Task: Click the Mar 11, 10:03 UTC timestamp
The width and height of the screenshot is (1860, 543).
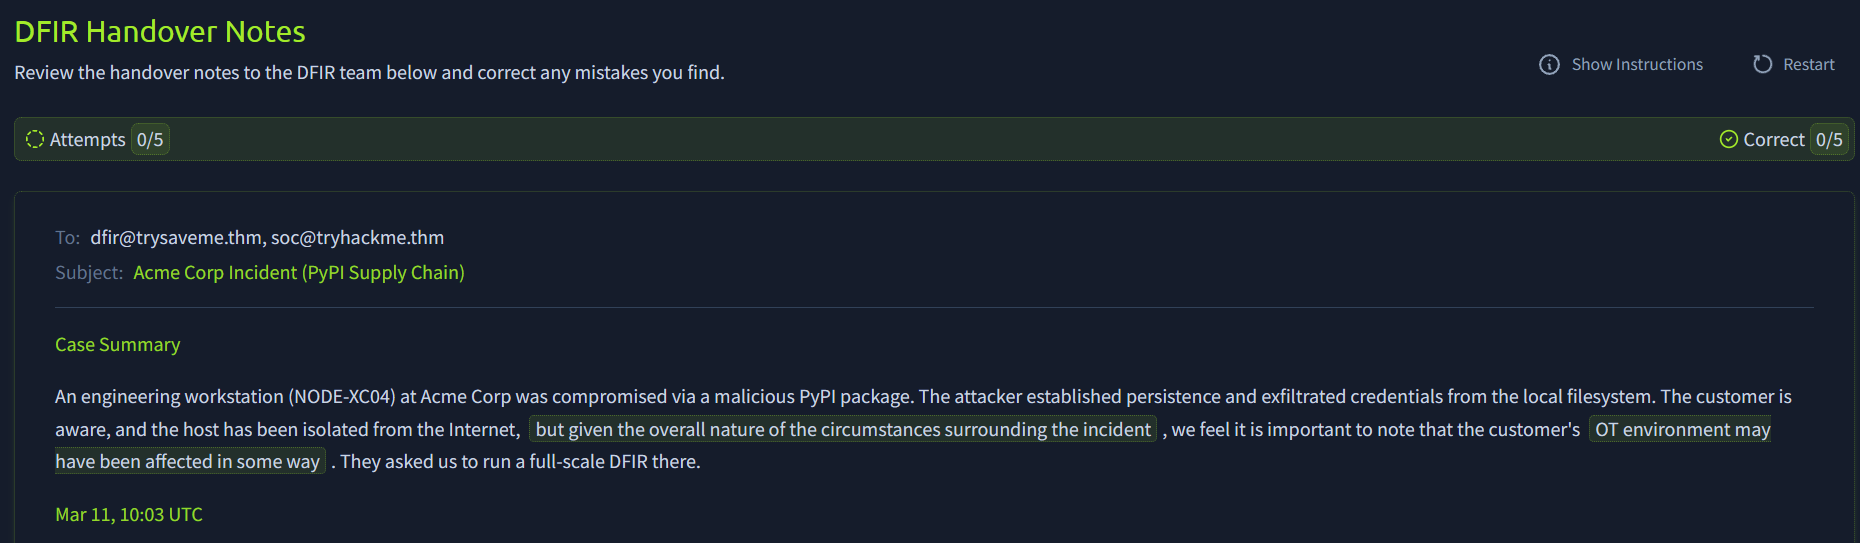Action: 128,515
